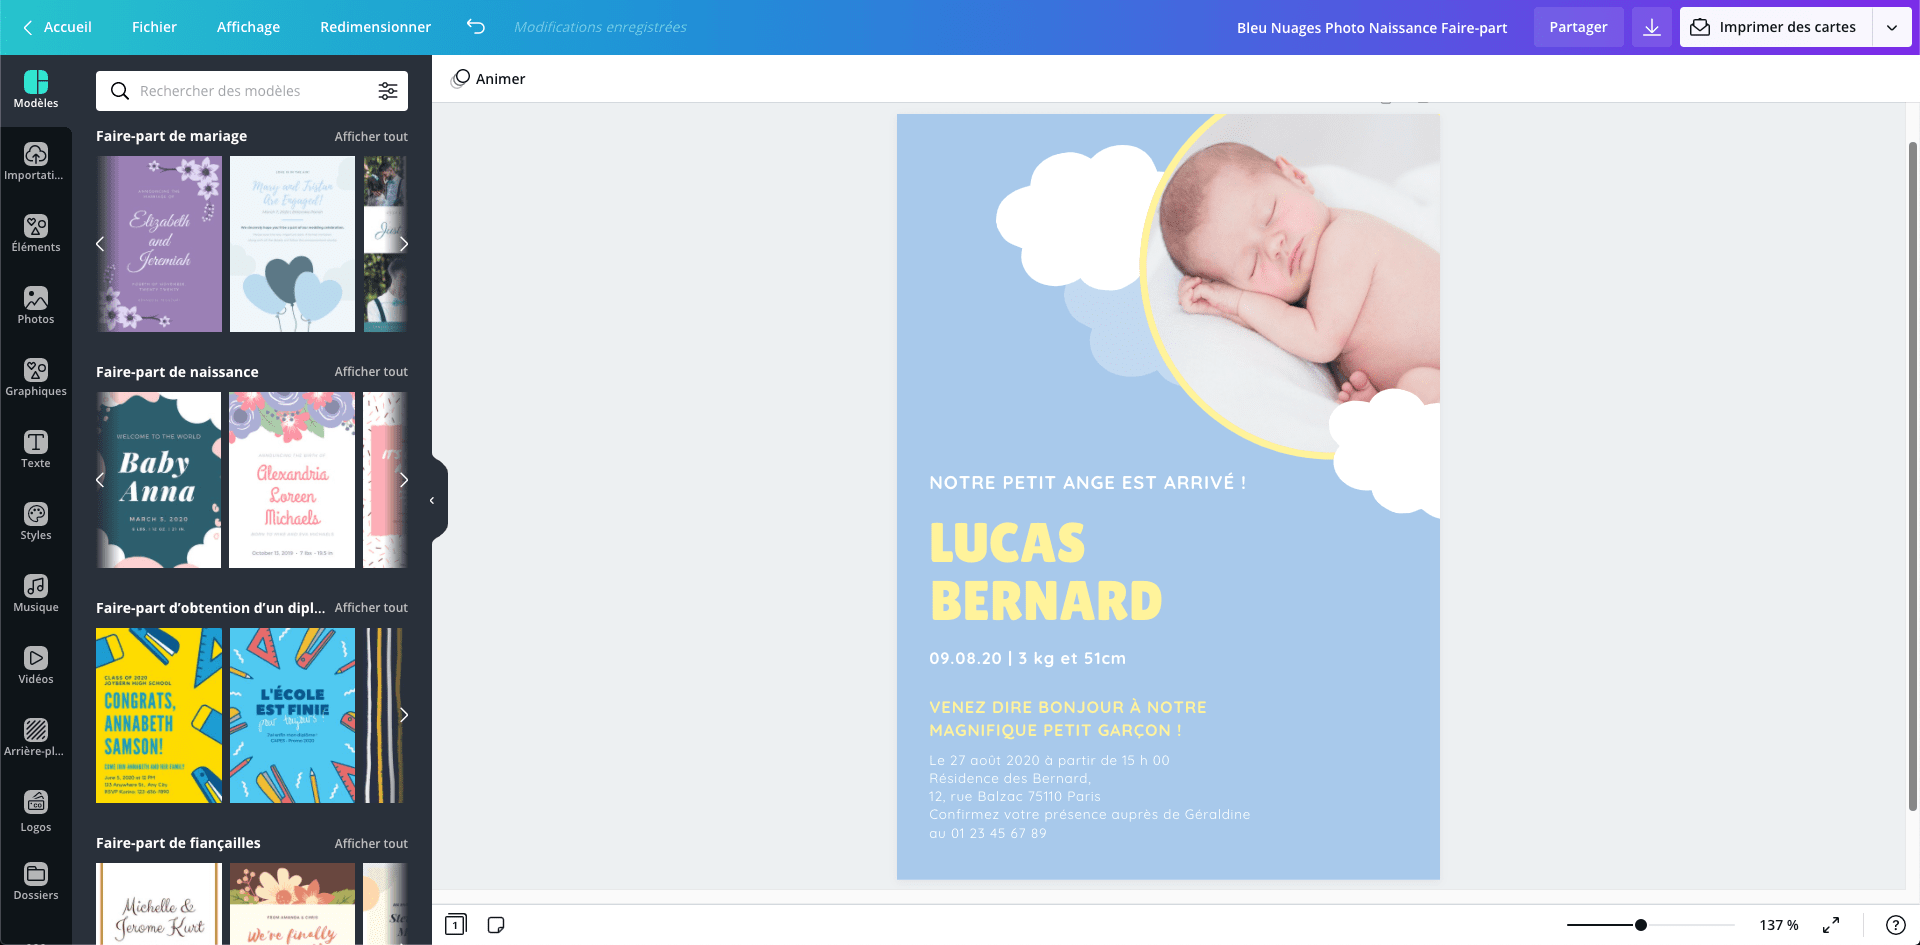Image resolution: width=1920 pixels, height=945 pixels.
Task: Open the notes icon at bottom
Action: pyautogui.click(x=496, y=925)
